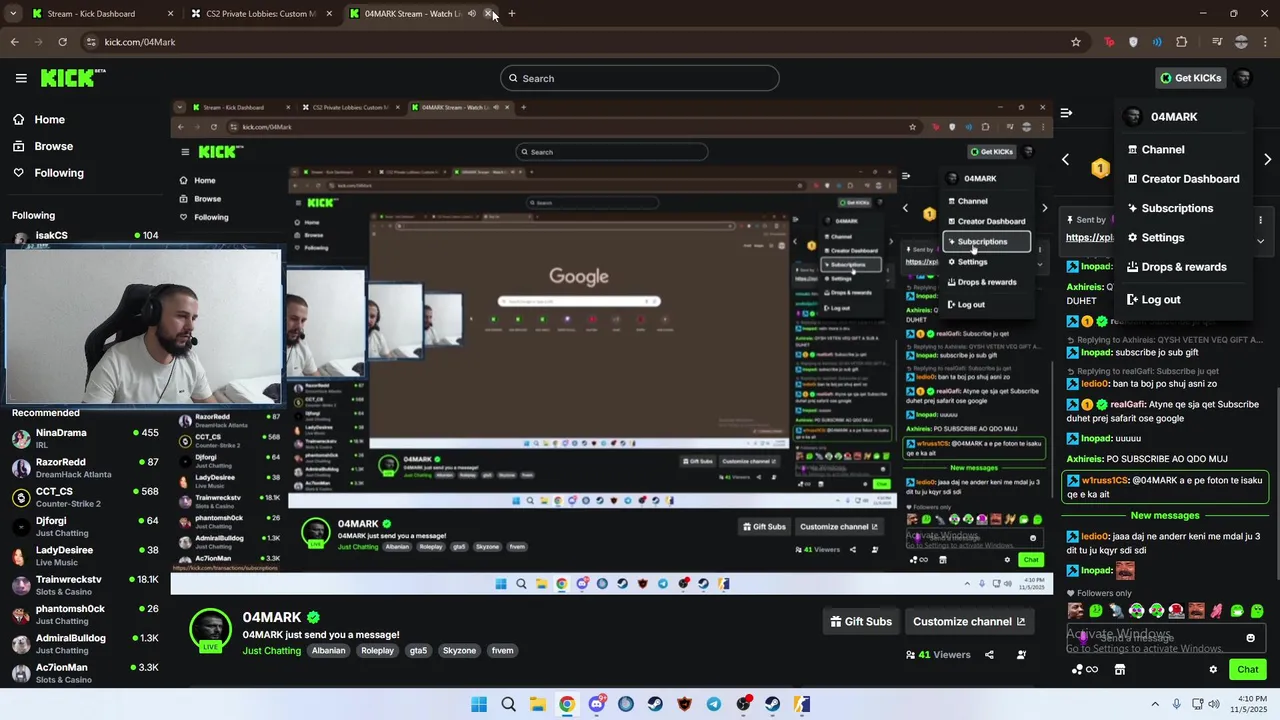Screen dimensions: 1280x720
Task: Mute the 04MARK Stream tab audio
Action: (x=472, y=14)
